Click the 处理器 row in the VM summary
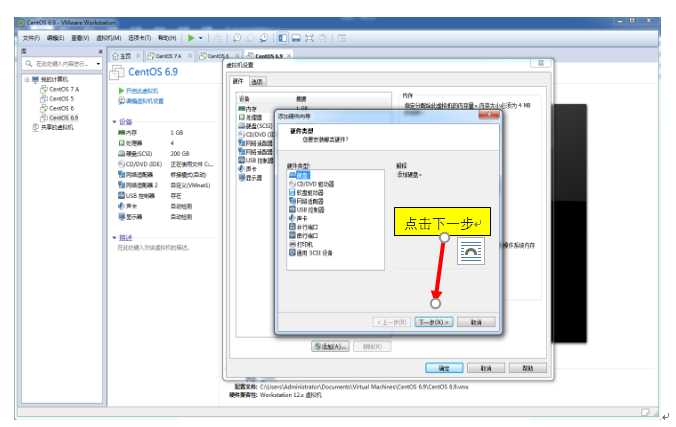This screenshot has width=676, height=427. point(166,143)
